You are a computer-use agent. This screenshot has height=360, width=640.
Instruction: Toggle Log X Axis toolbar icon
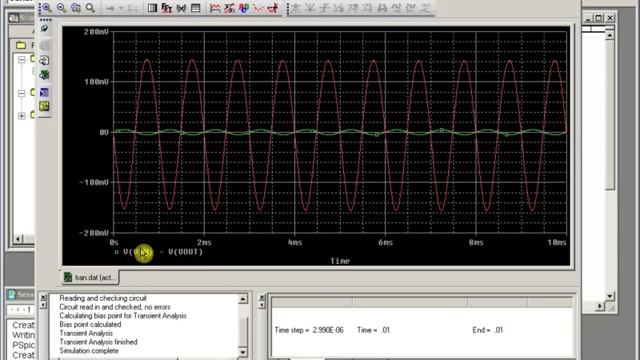point(152,8)
